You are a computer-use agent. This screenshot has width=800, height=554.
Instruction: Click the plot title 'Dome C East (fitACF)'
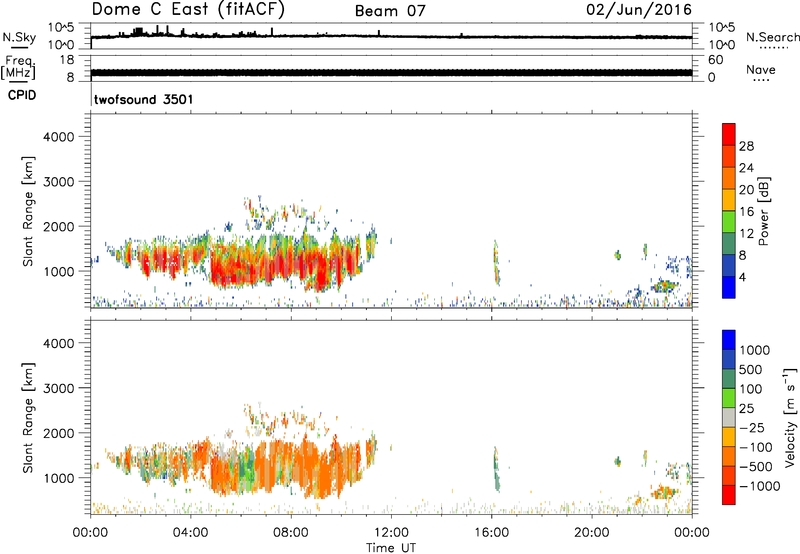coord(188,9)
